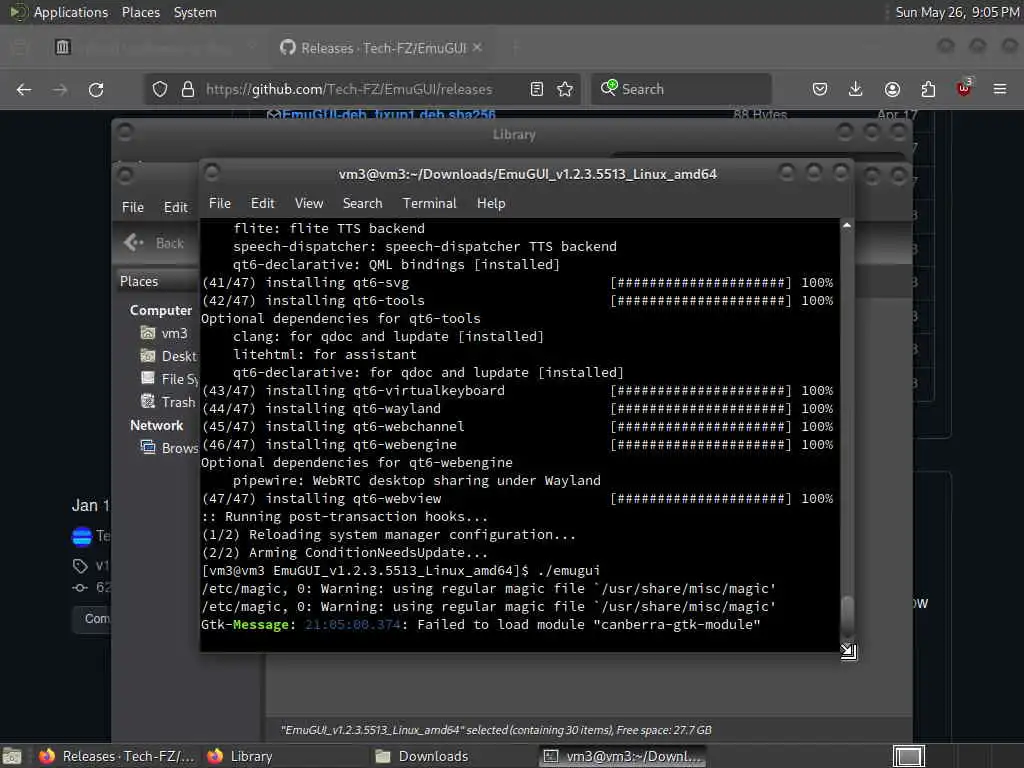
Task: Toggle reader view in address bar
Action: 537,89
